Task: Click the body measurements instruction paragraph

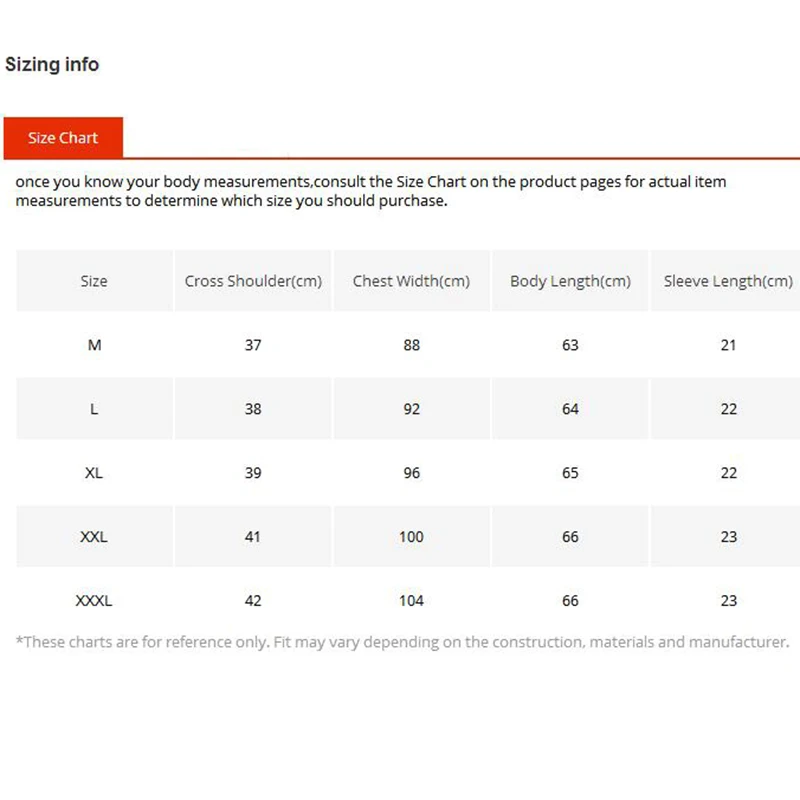Action: click(370, 191)
